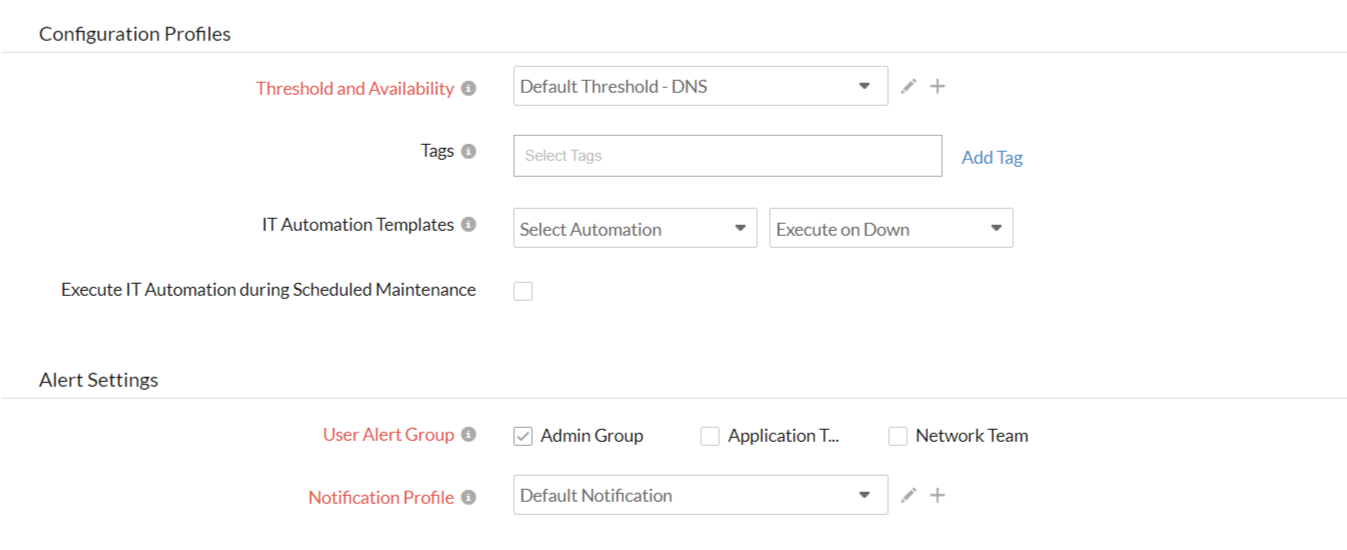Click the Alert Settings section heading
Image resolution: width=1347 pixels, height=550 pixels.
pos(99,380)
